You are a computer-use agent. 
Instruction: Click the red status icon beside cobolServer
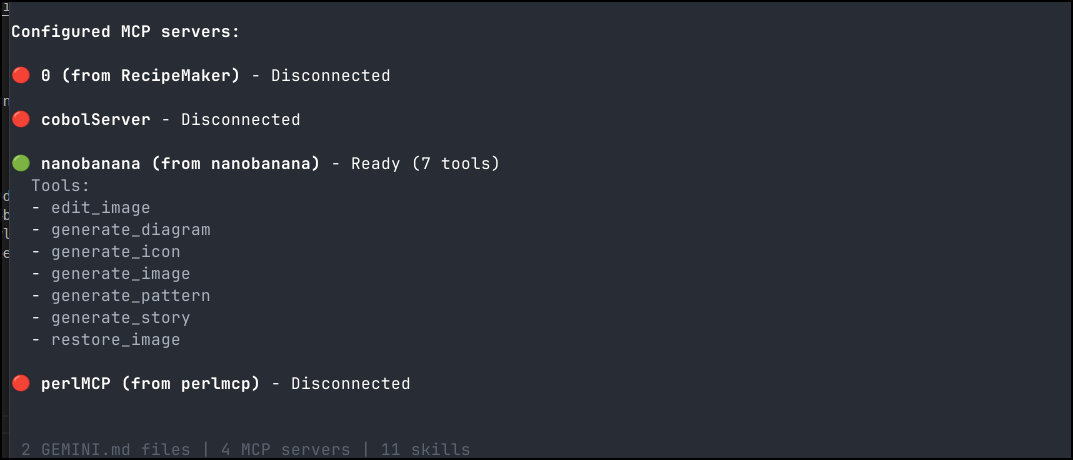click(x=21, y=120)
